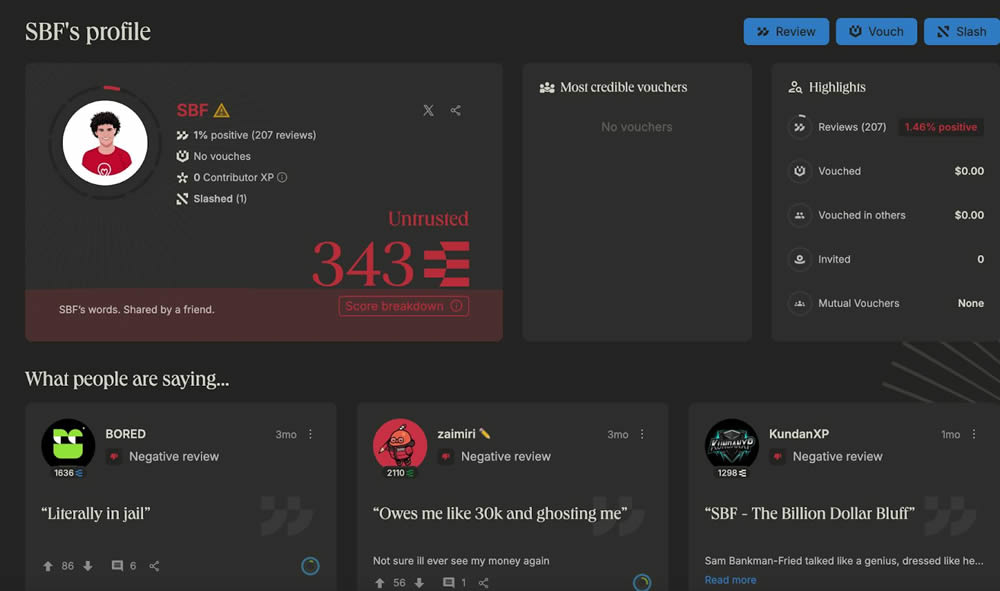The width and height of the screenshot is (1000, 591).
Task: Downvote BORED's negative review
Action: [x=88, y=566]
